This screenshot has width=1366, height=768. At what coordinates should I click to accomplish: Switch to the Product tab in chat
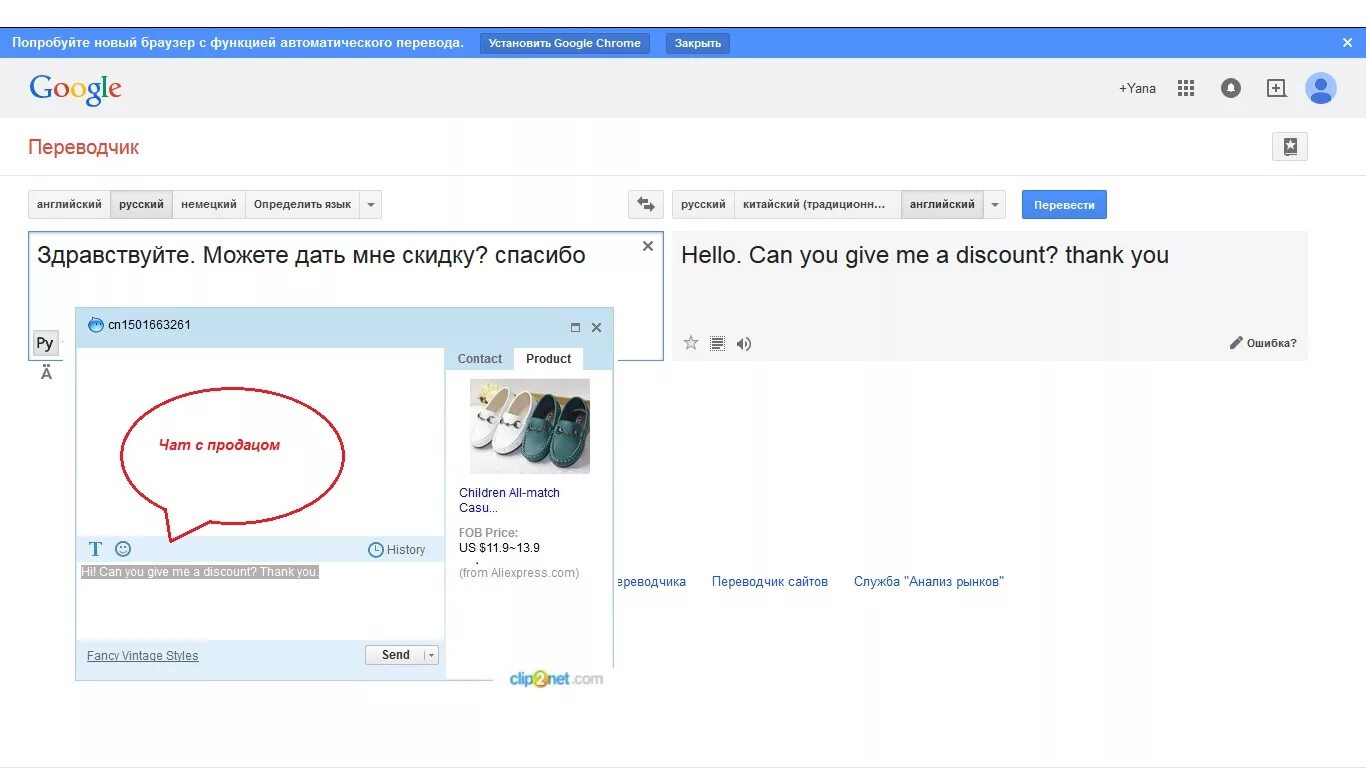(548, 359)
